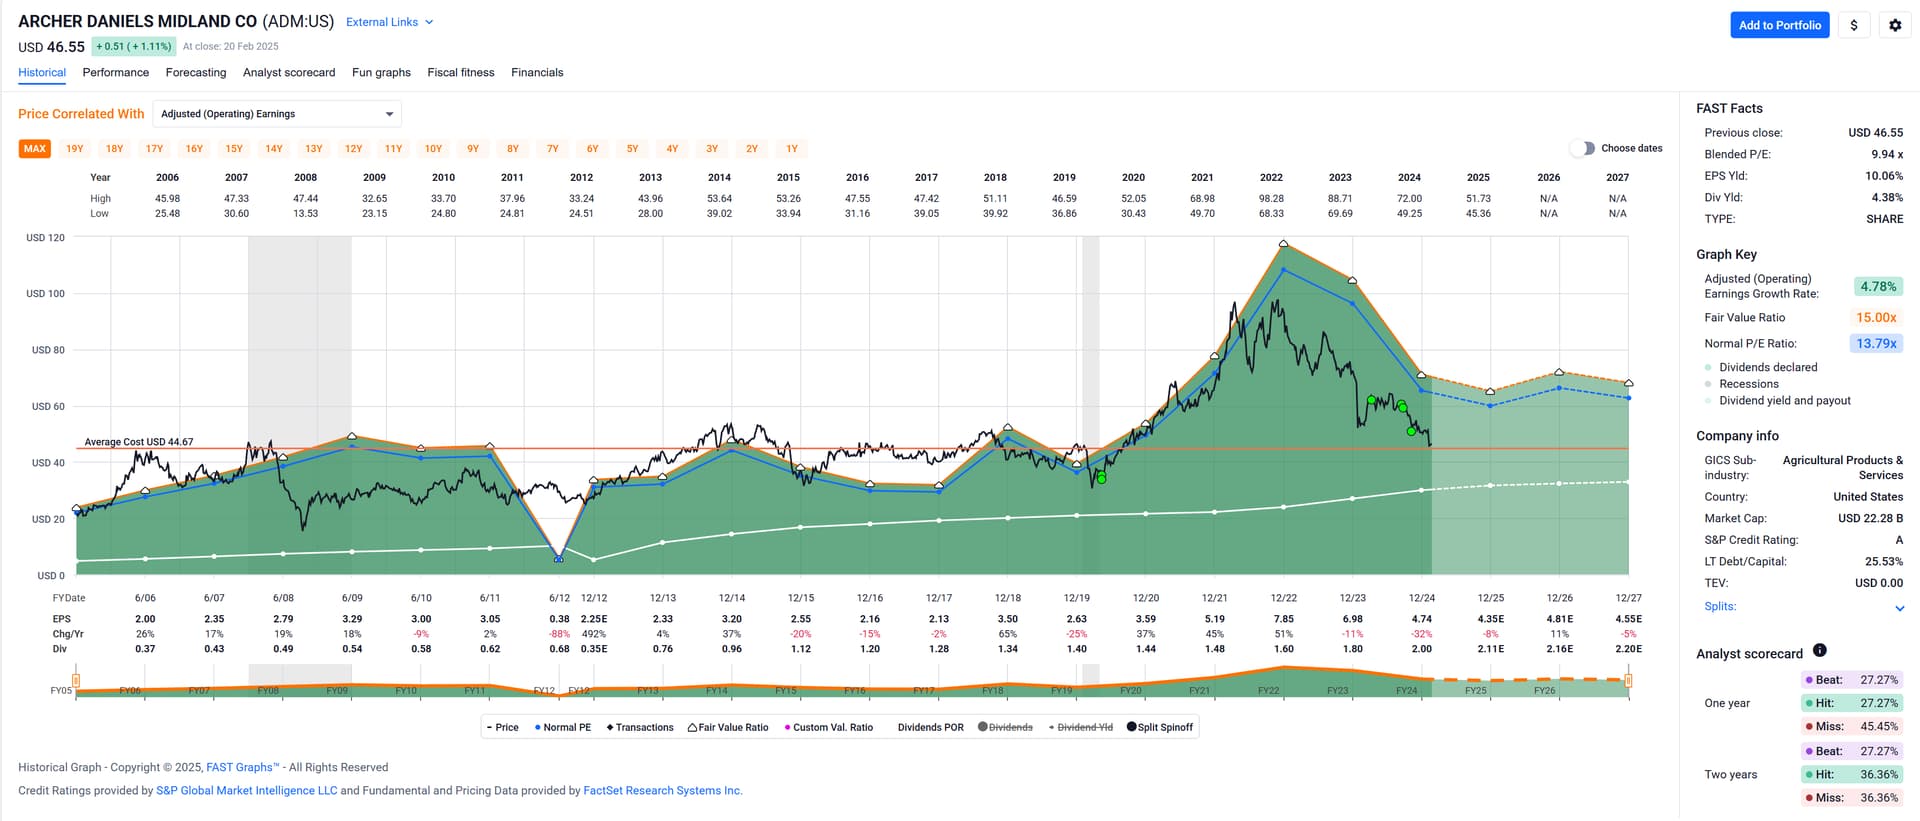Select the 1Y time range

[792, 149]
